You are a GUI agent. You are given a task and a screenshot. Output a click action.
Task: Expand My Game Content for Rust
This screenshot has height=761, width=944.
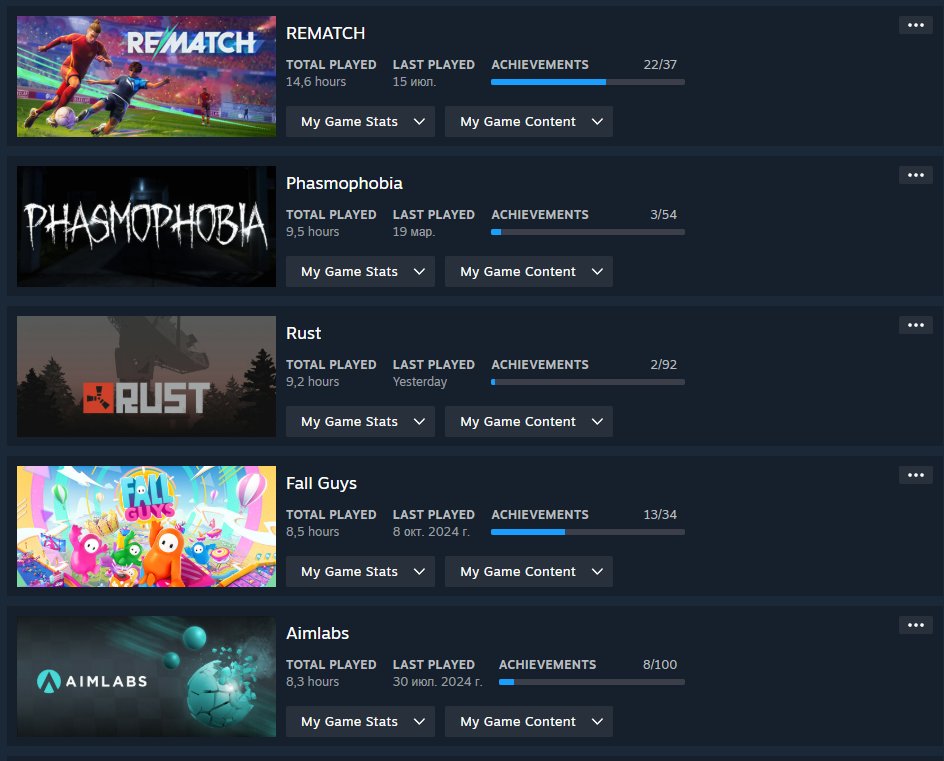click(x=529, y=421)
